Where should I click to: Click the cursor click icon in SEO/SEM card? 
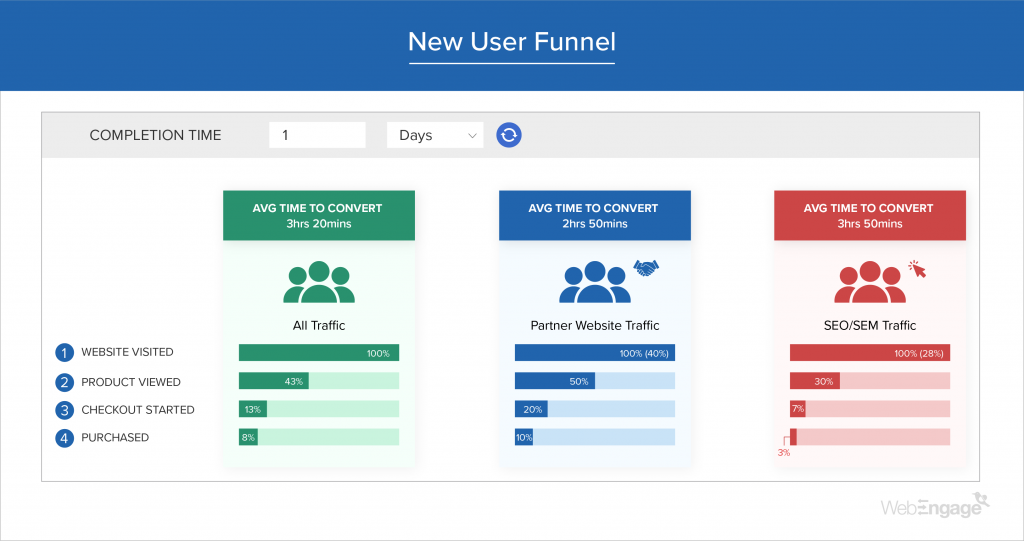pos(917,269)
